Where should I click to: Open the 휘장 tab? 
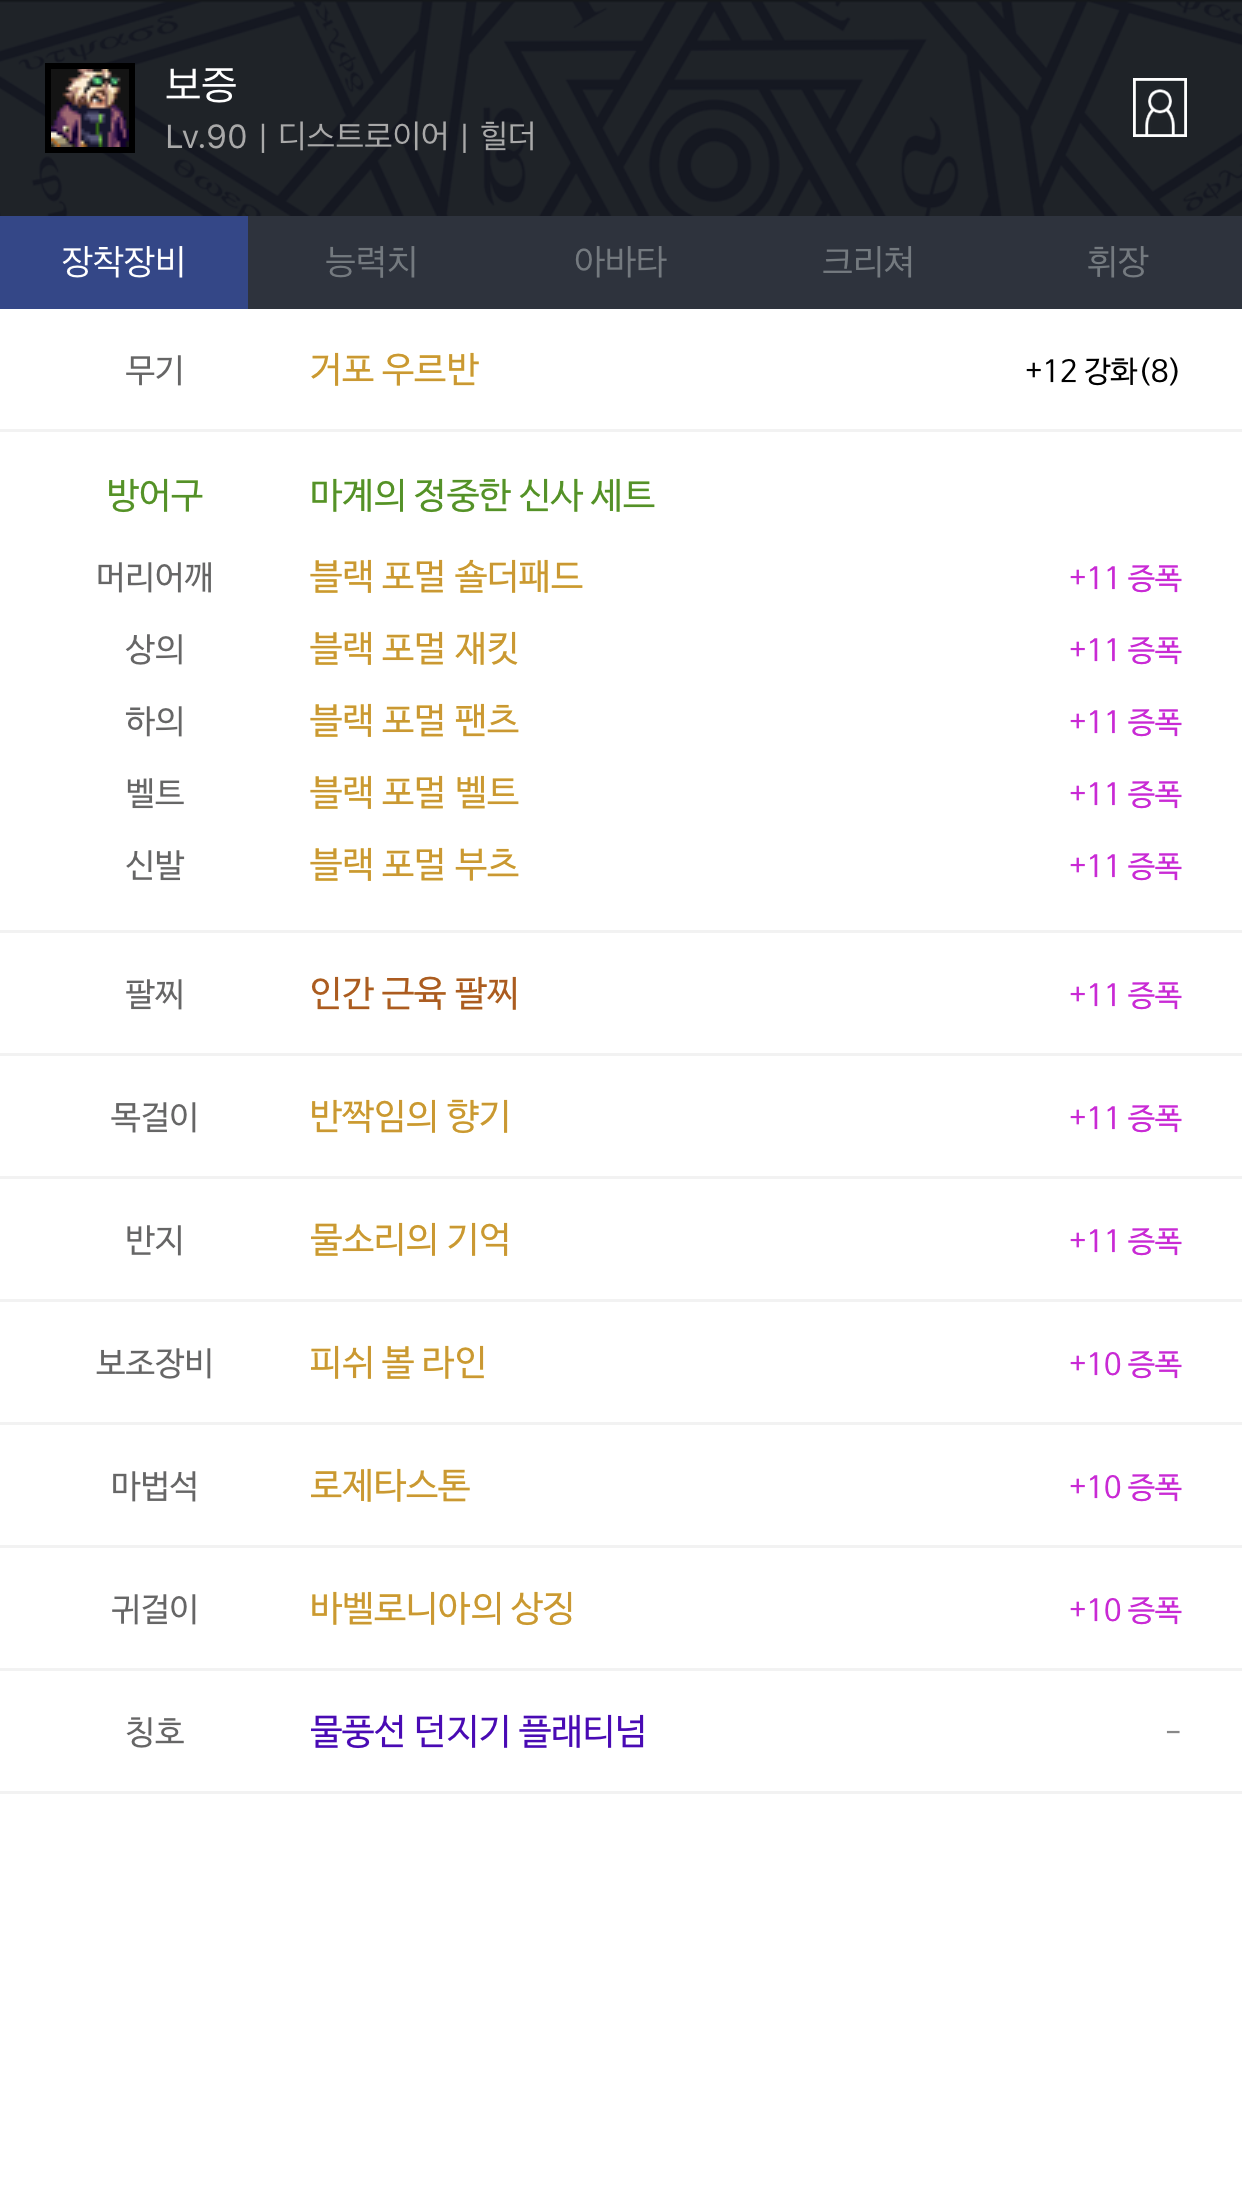point(1117,262)
